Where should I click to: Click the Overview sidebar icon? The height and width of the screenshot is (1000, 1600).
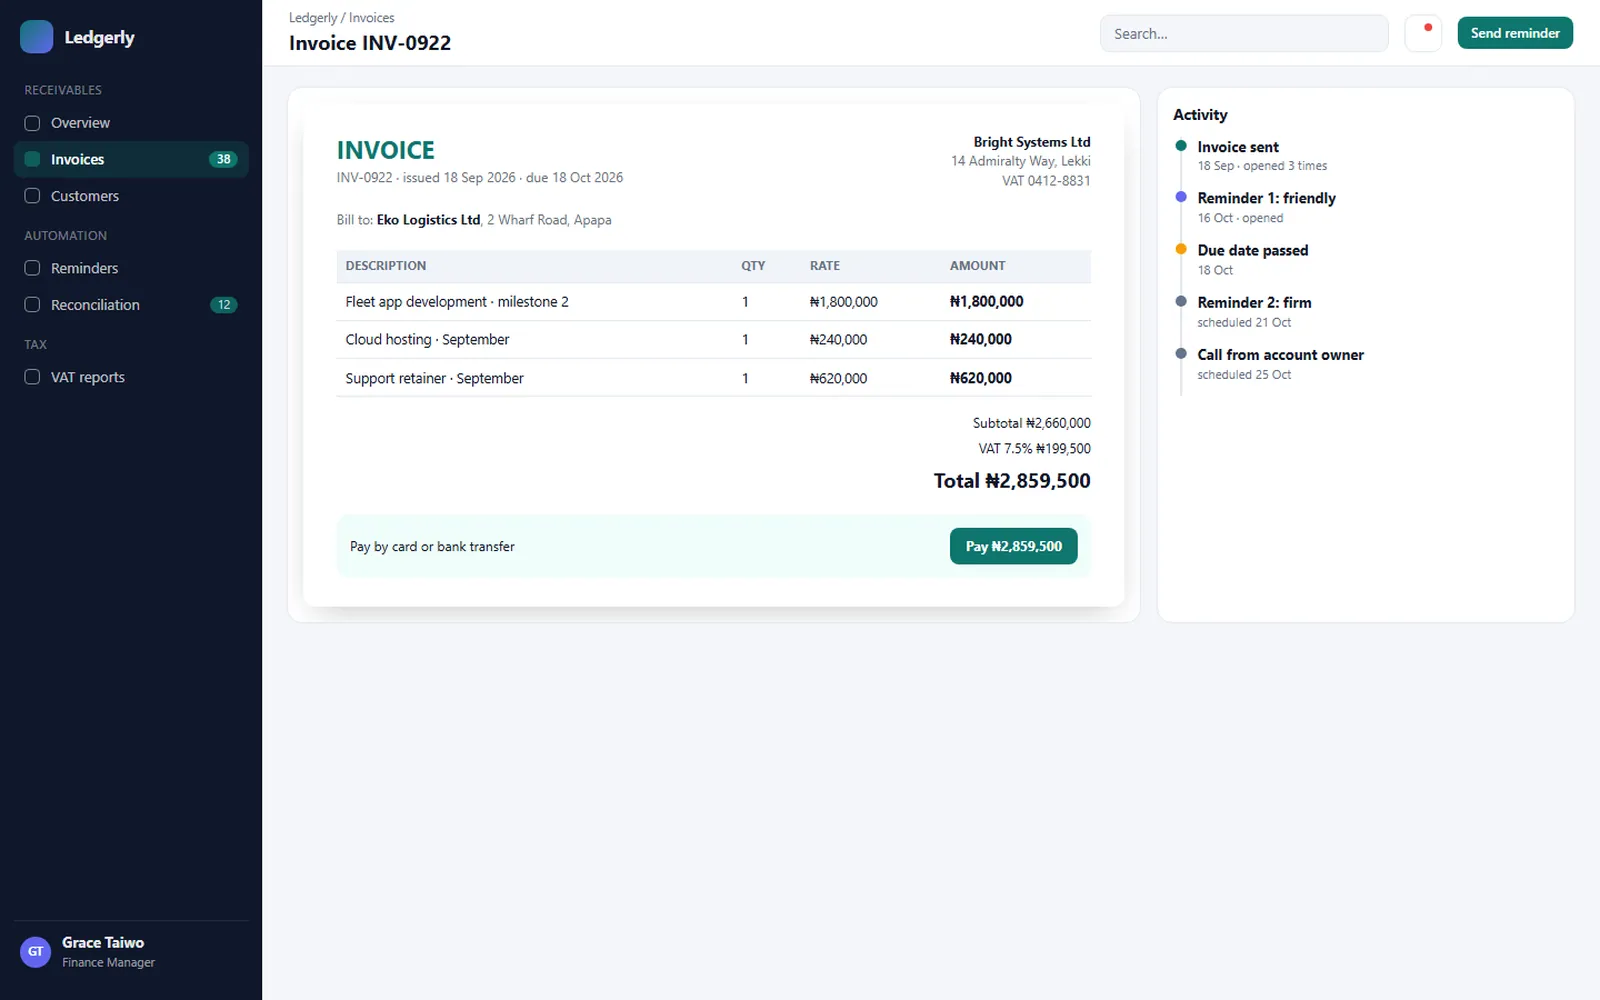tap(32, 123)
